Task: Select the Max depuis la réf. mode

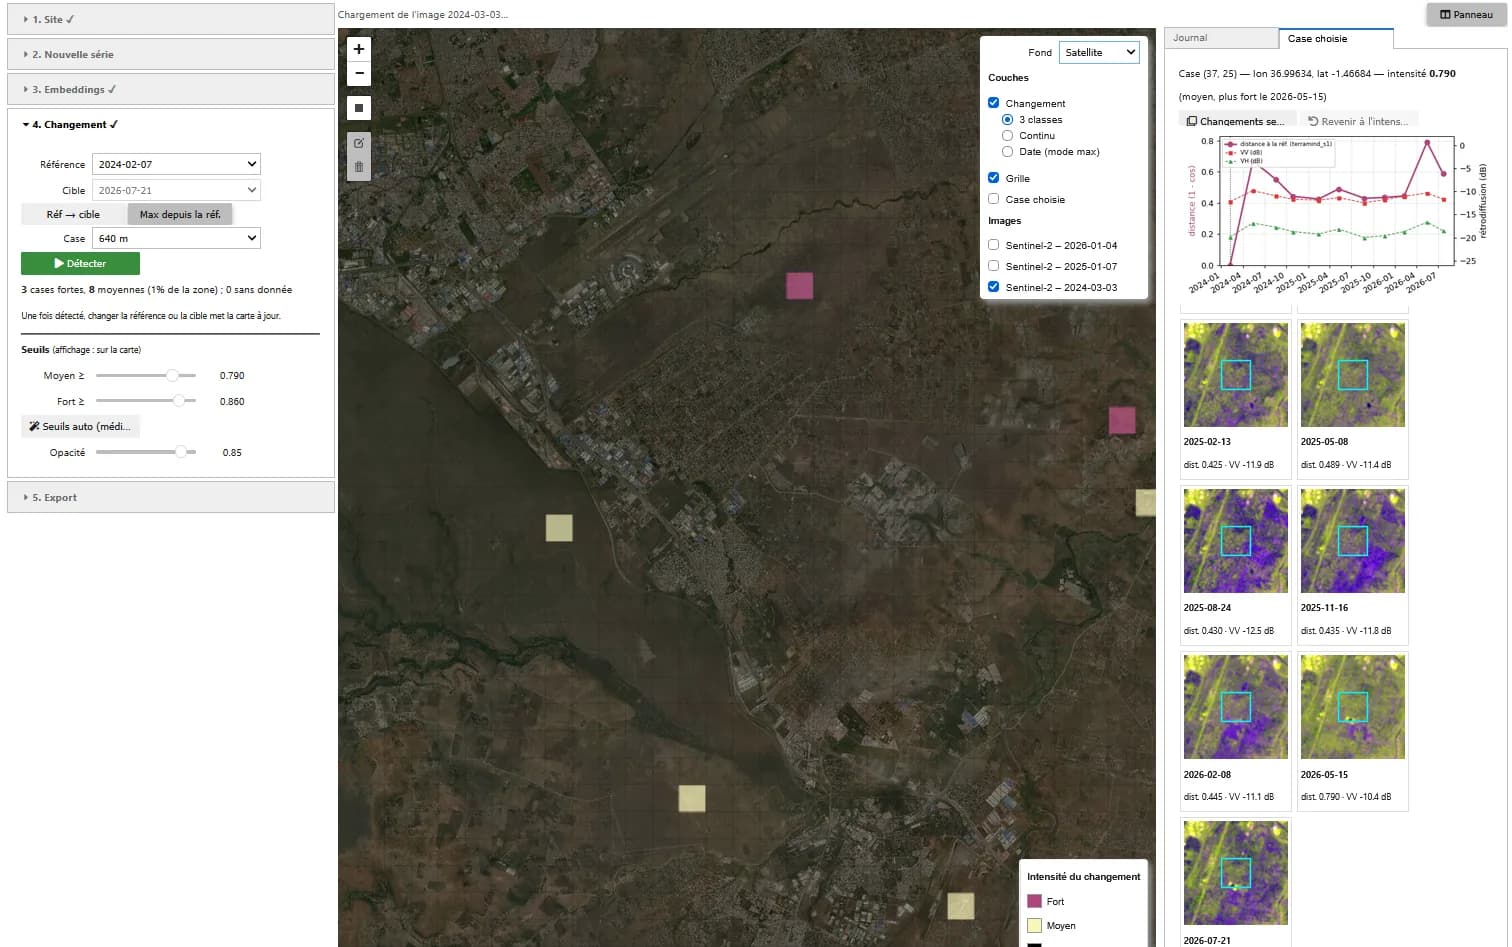Action: point(180,214)
